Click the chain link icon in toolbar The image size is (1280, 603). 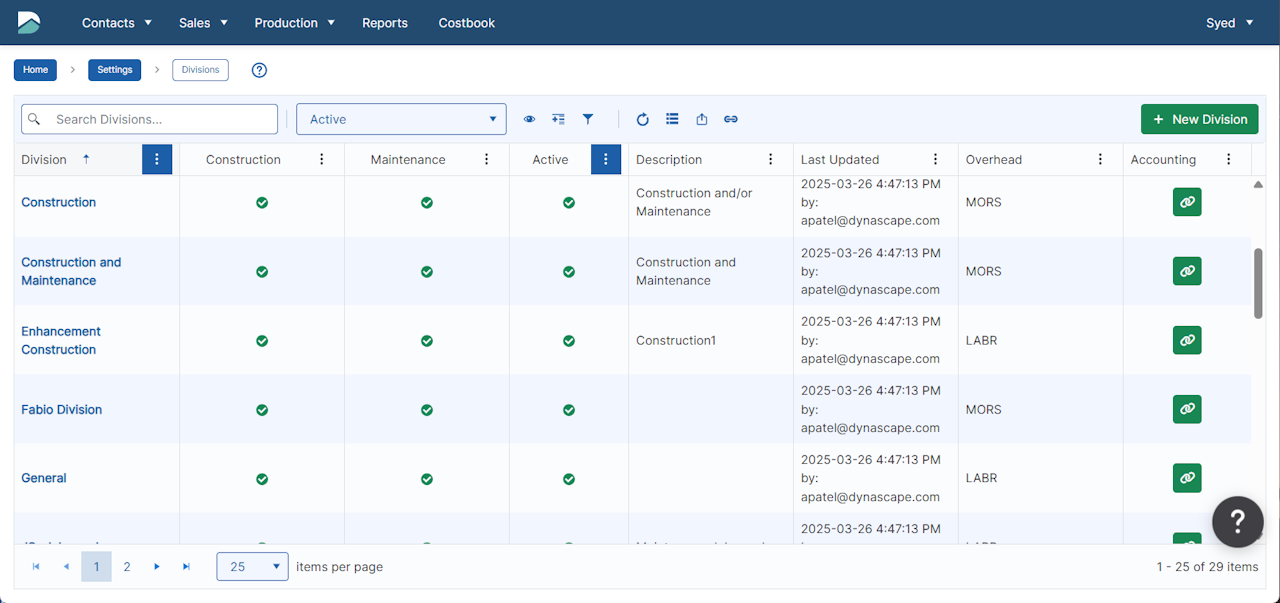click(731, 119)
